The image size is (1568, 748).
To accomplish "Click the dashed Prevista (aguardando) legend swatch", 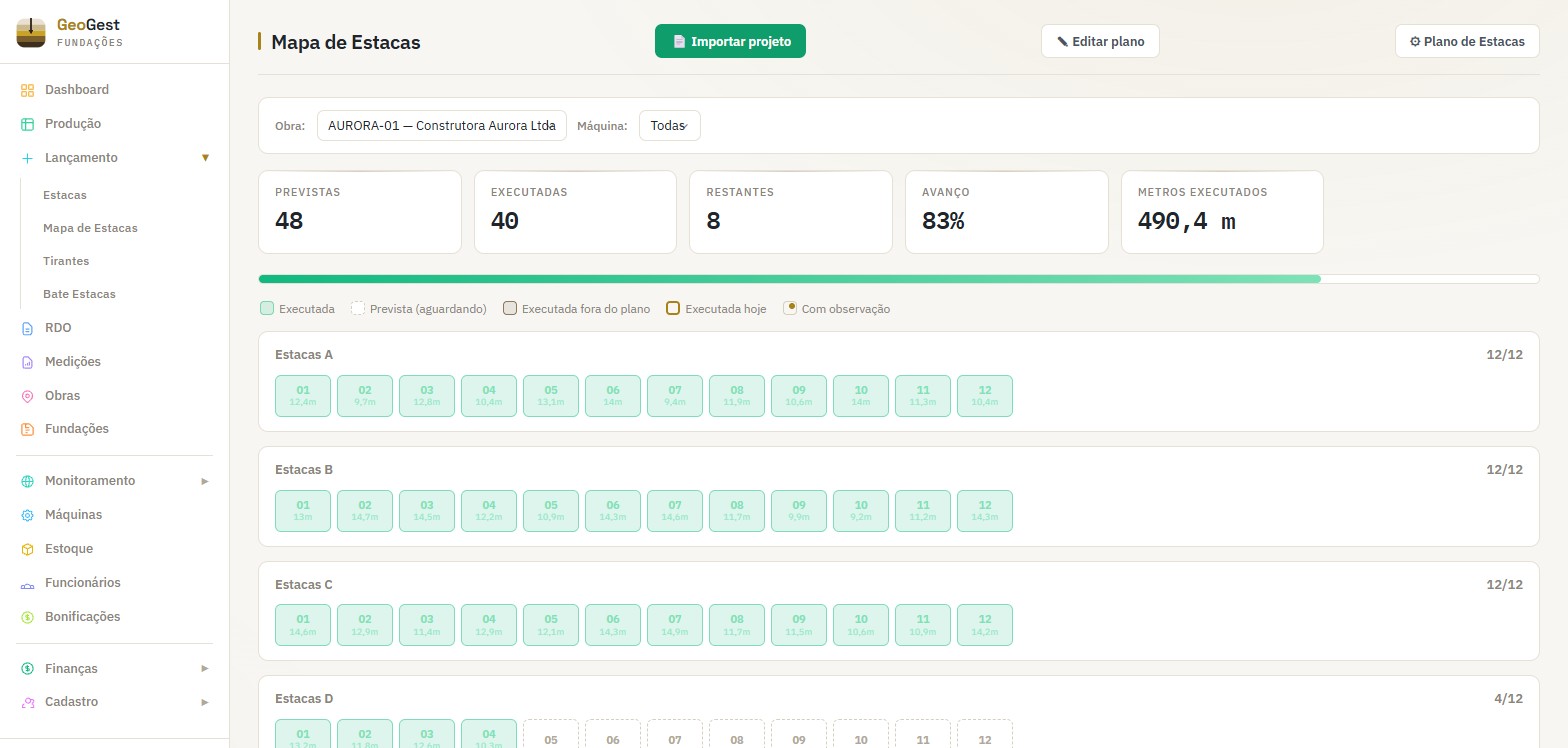I will tap(358, 309).
